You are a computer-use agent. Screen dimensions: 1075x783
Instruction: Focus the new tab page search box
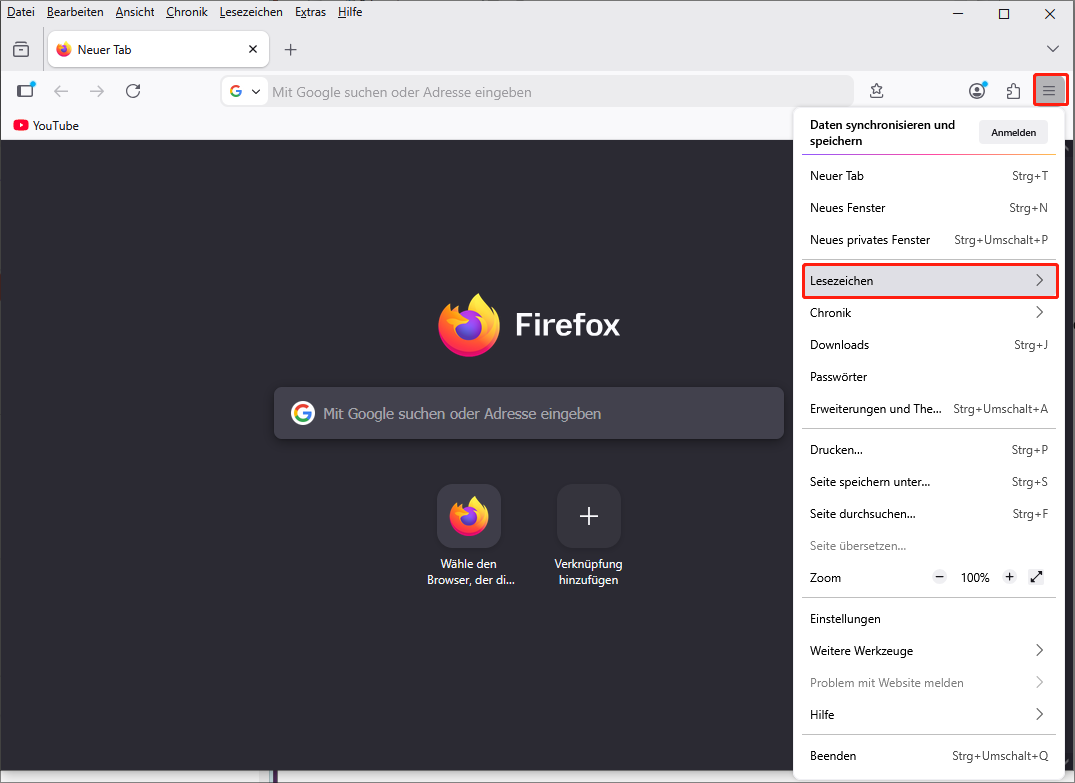(529, 413)
